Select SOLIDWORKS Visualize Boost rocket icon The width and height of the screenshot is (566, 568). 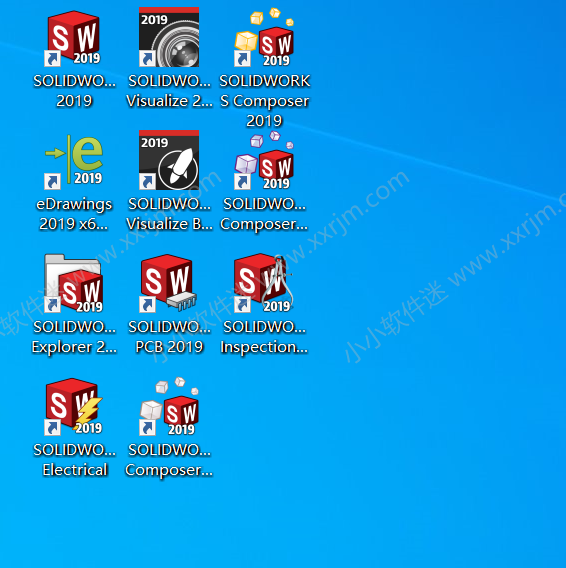click(x=169, y=160)
